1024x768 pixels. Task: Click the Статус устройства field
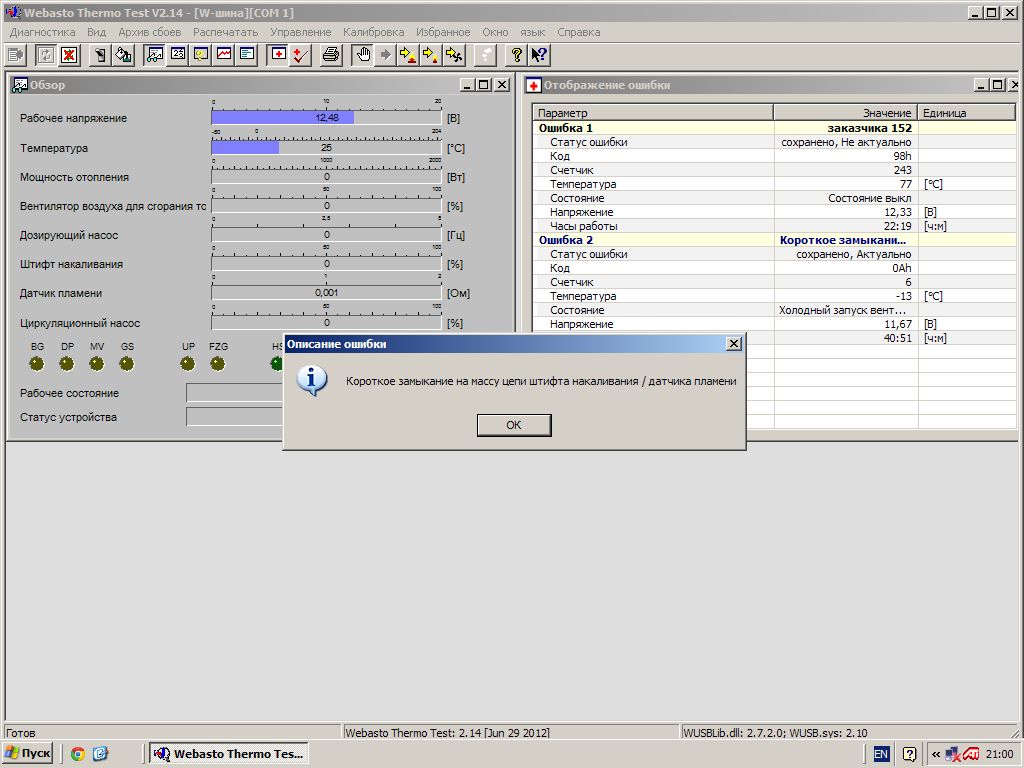235,417
